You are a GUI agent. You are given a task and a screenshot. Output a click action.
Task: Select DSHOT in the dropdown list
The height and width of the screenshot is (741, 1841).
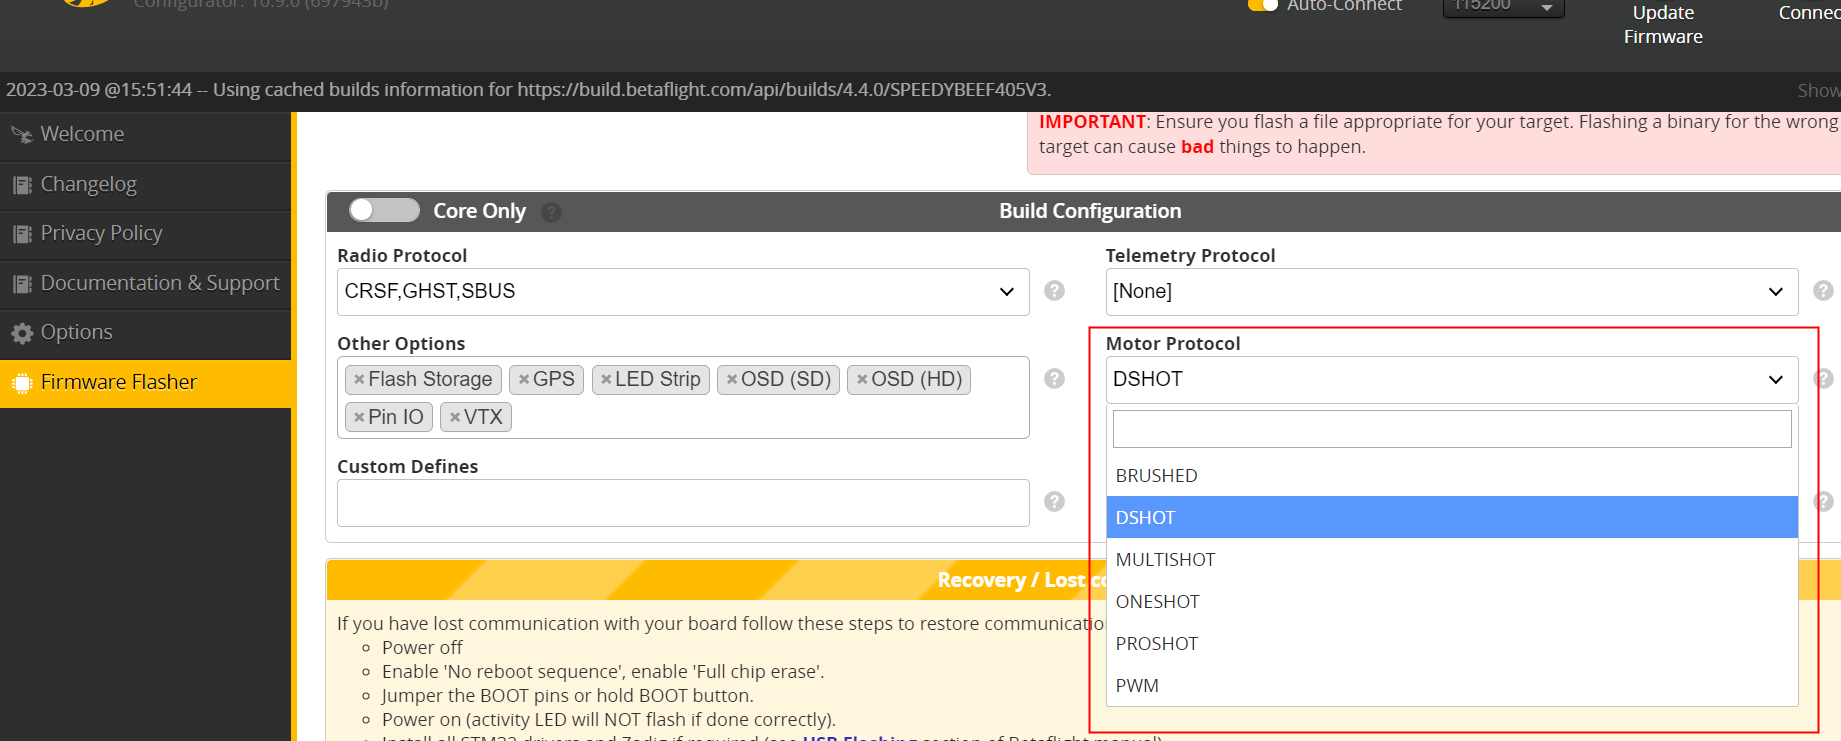point(1452,518)
